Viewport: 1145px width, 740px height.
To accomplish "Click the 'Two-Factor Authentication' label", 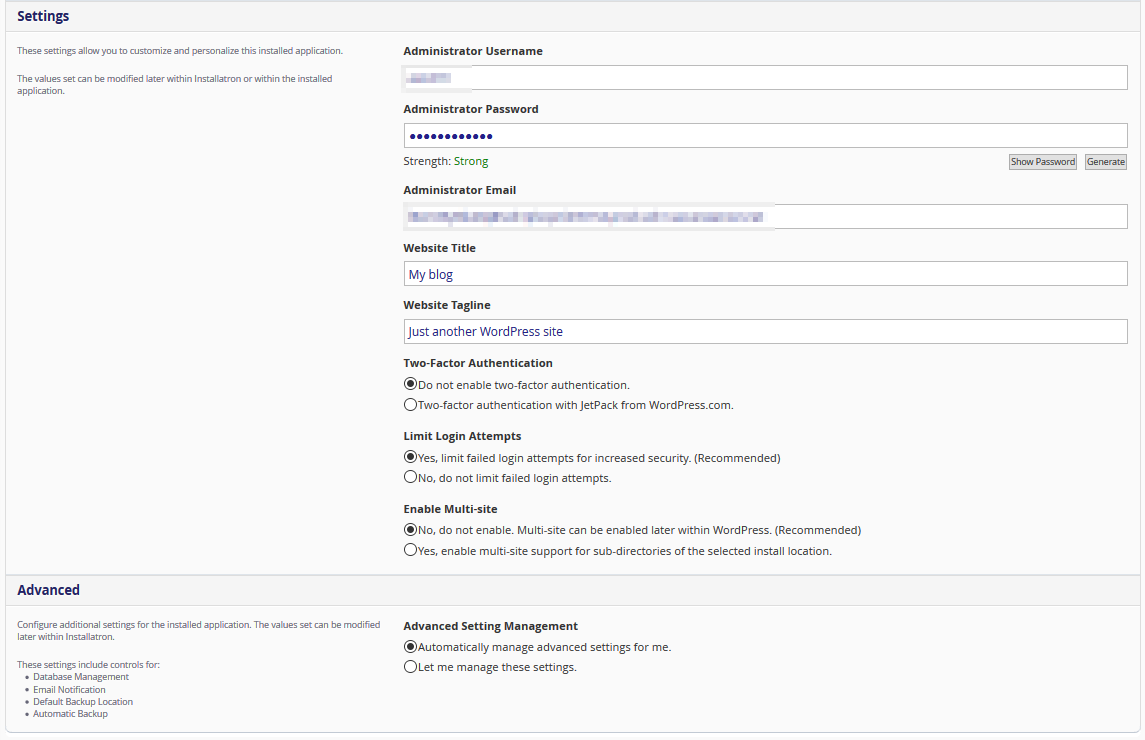I will [478, 363].
